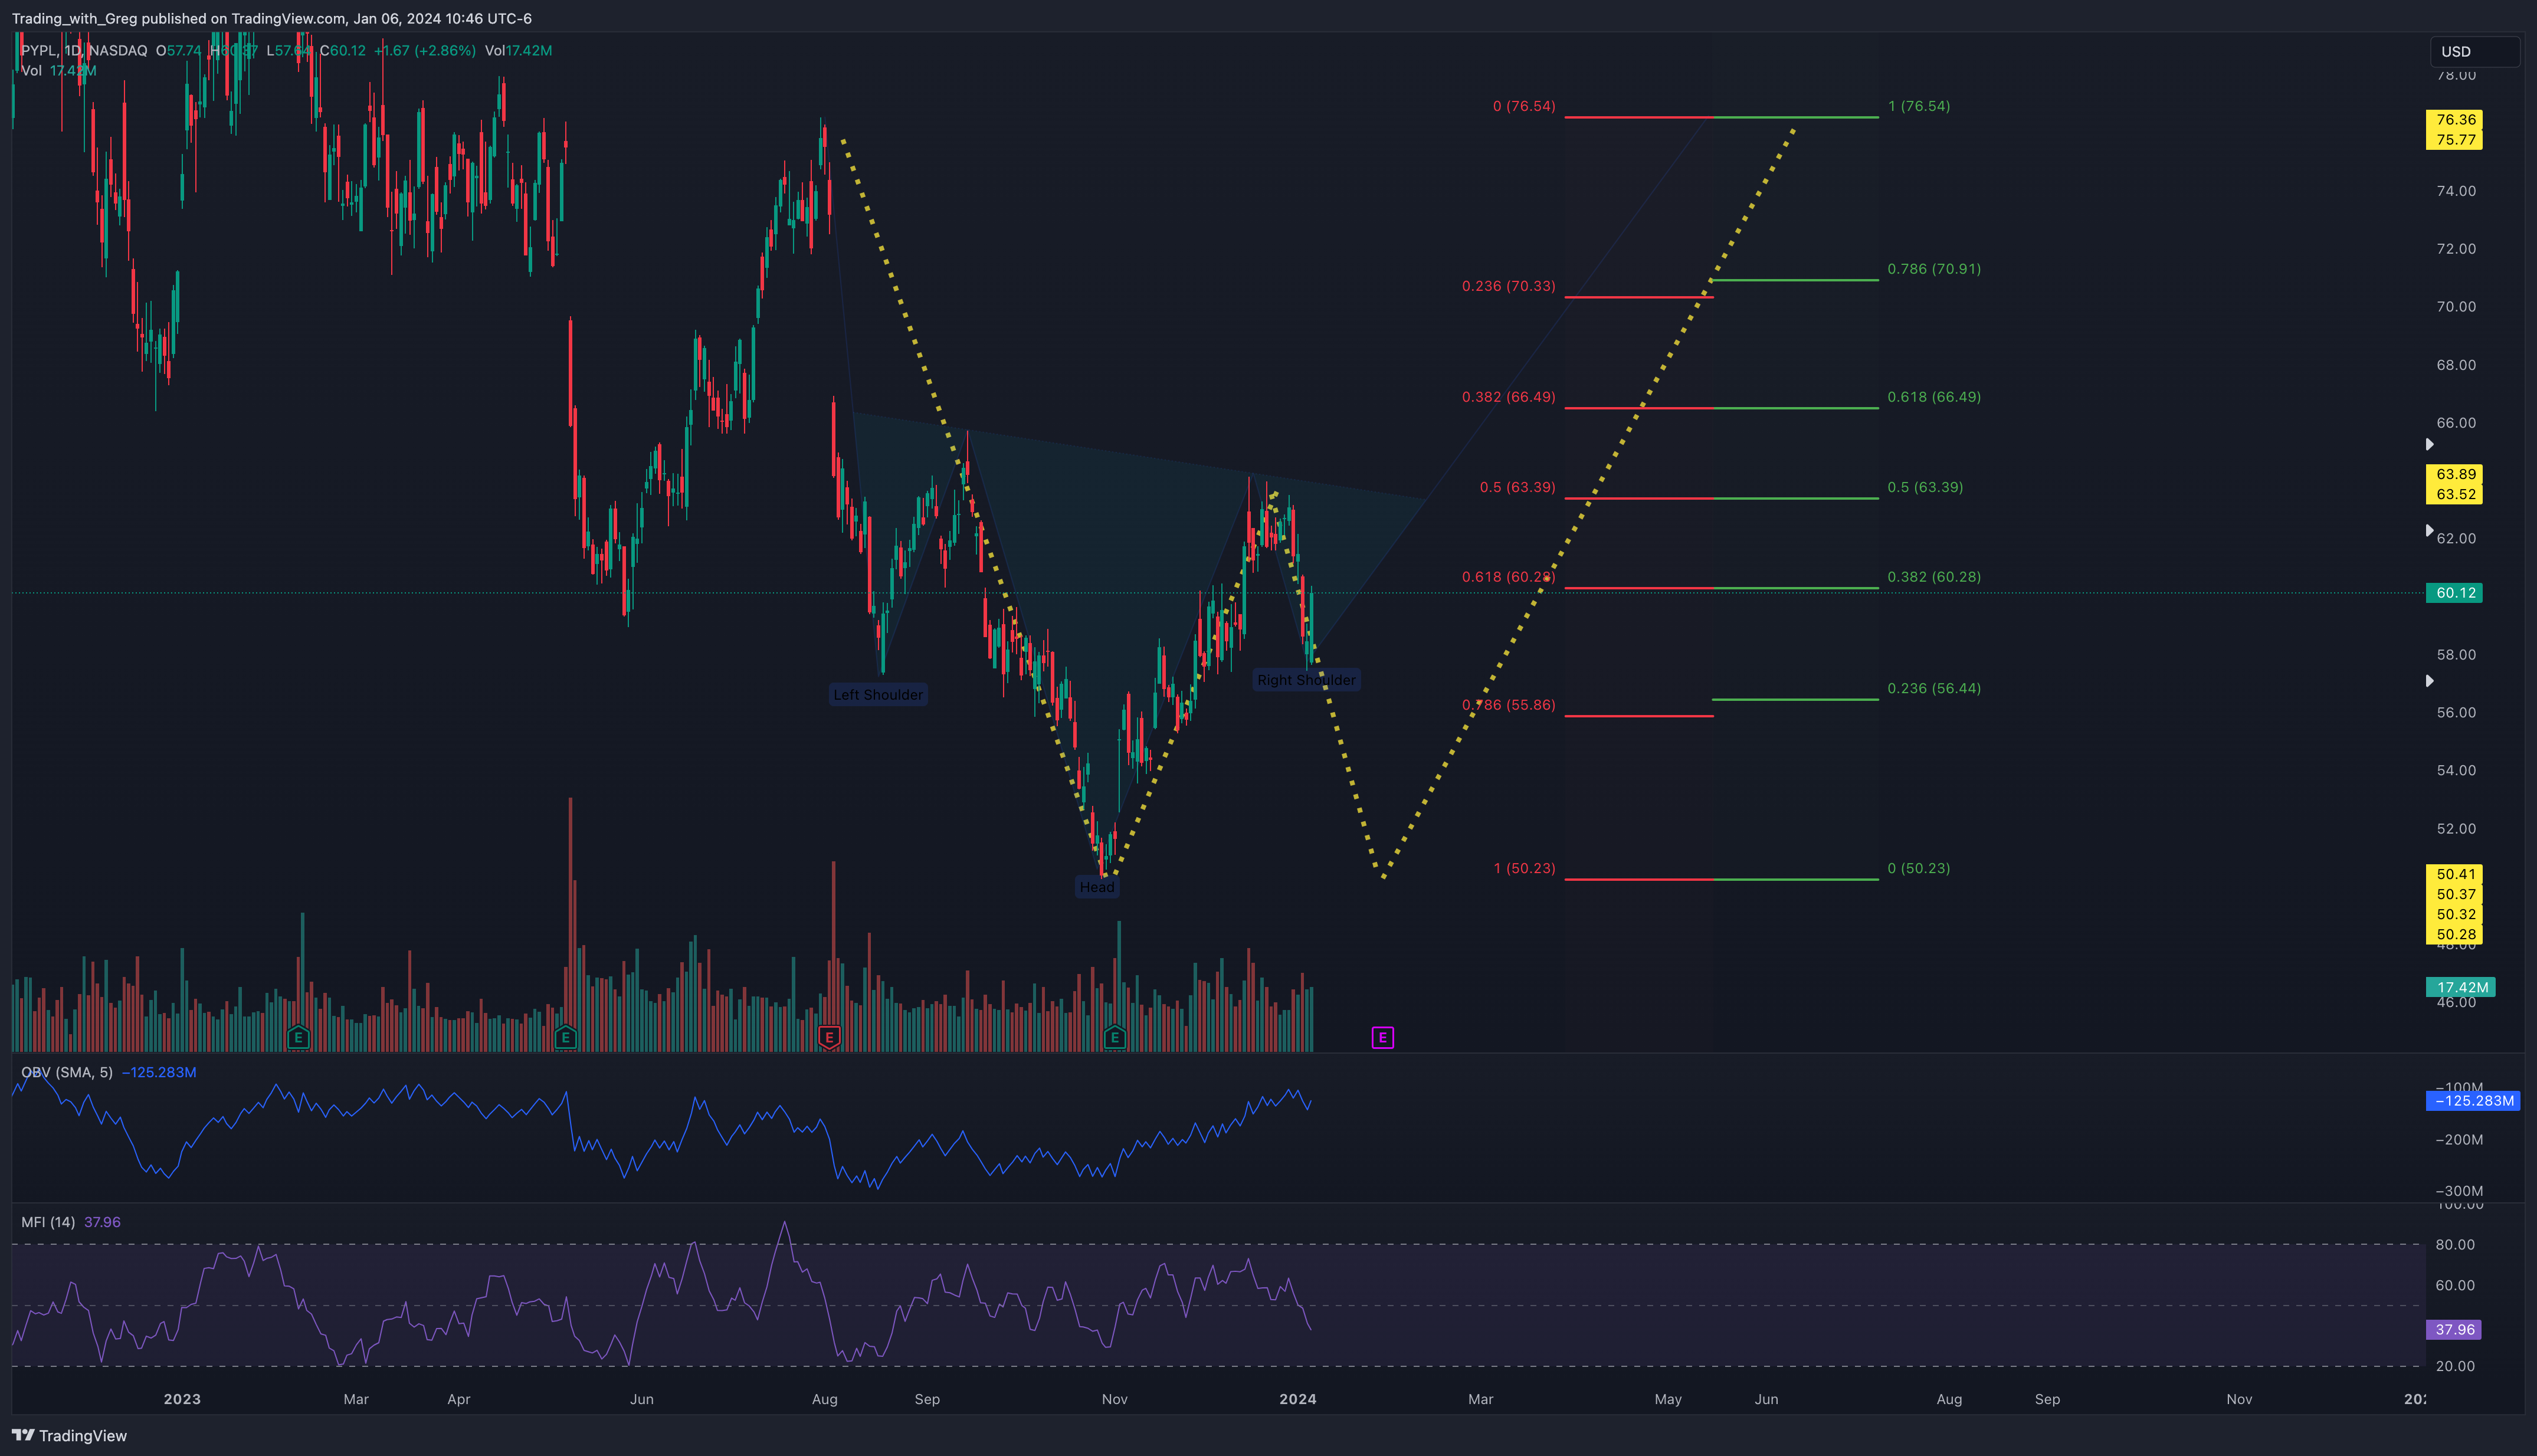The width and height of the screenshot is (2537, 1456).
Task: Click the green 0.786 (70.91) Fibonacci label
Action: [x=1934, y=269]
